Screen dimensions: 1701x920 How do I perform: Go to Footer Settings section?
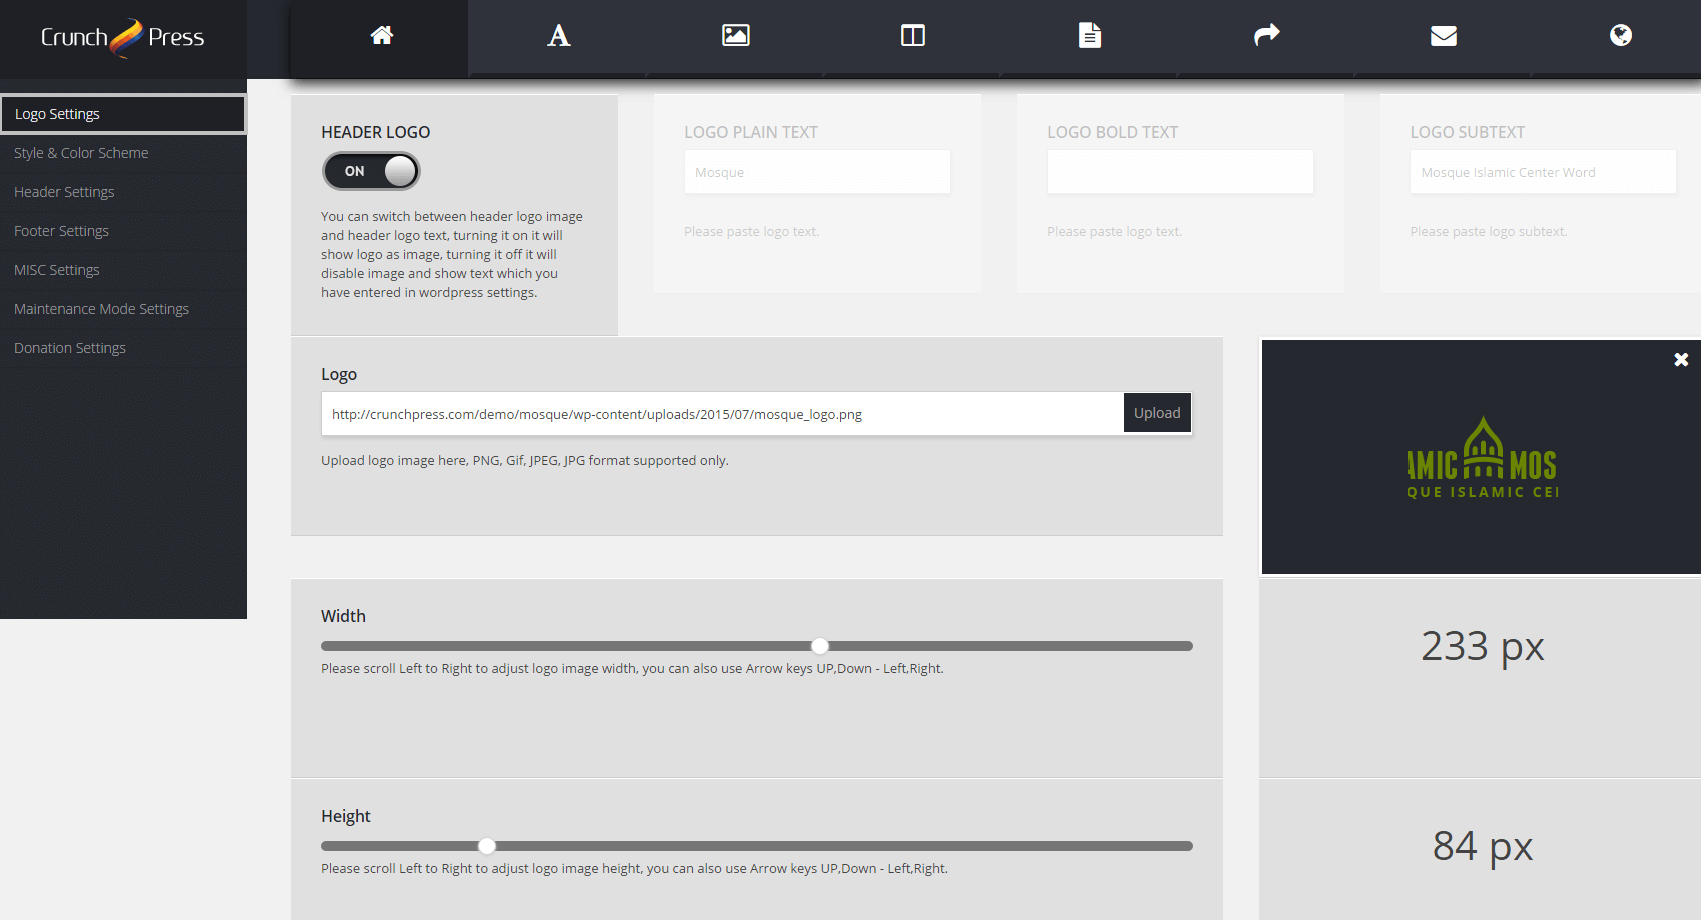click(x=61, y=231)
